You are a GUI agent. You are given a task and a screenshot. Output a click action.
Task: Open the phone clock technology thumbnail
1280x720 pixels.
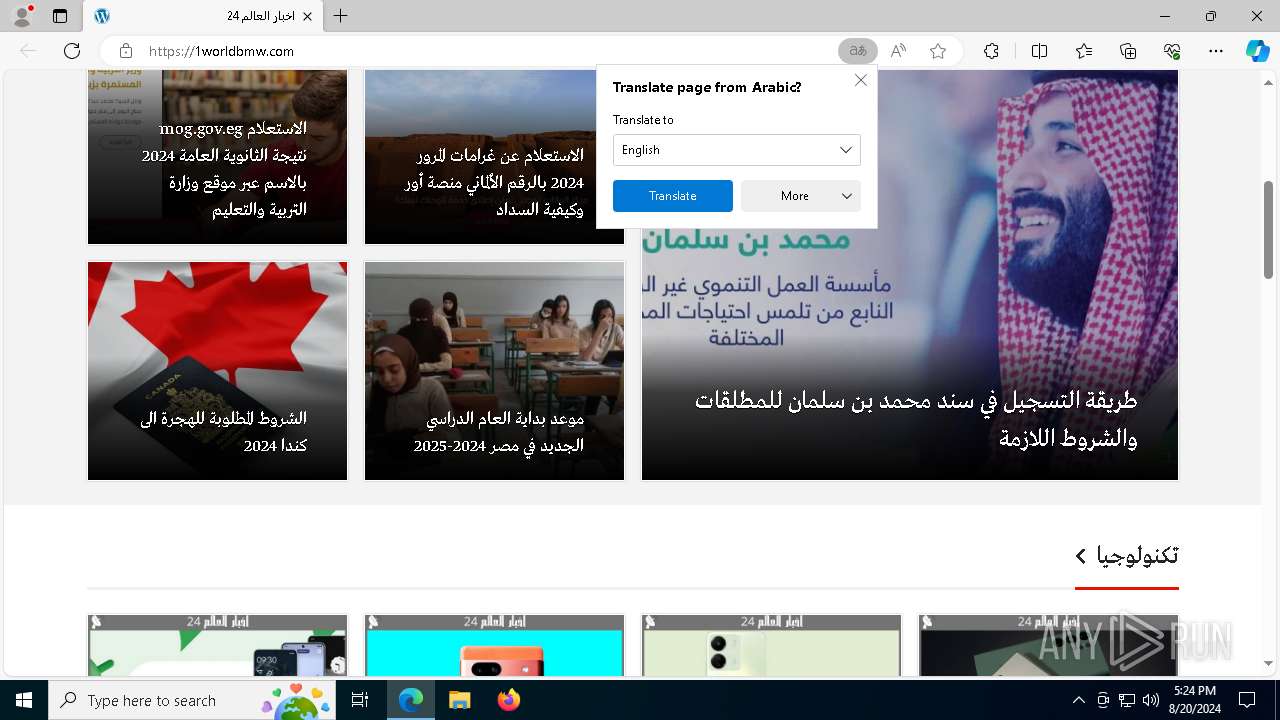tap(217, 645)
